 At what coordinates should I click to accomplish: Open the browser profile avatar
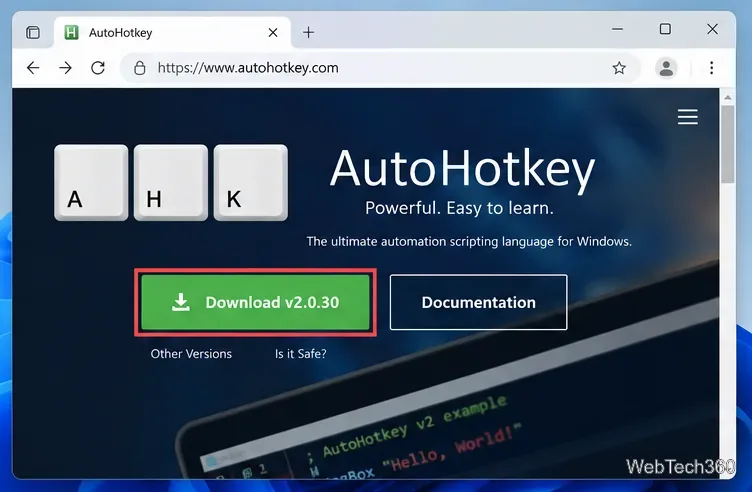[666, 68]
